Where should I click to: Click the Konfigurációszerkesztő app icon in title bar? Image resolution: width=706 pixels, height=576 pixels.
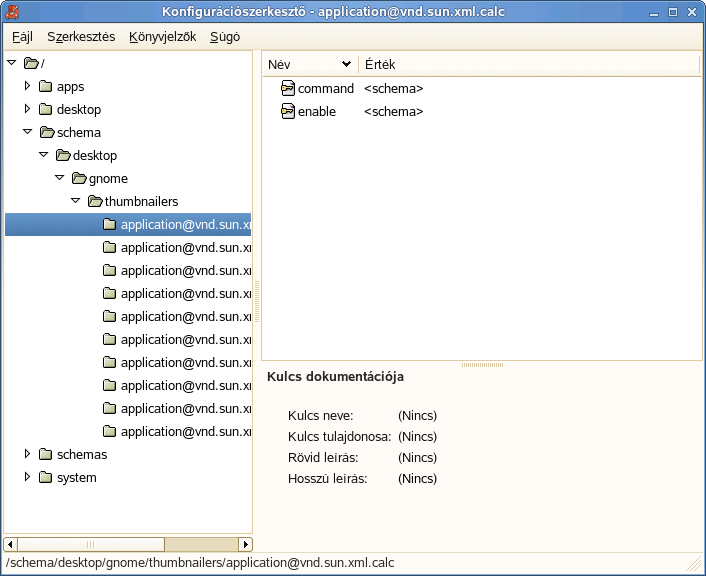[12, 12]
